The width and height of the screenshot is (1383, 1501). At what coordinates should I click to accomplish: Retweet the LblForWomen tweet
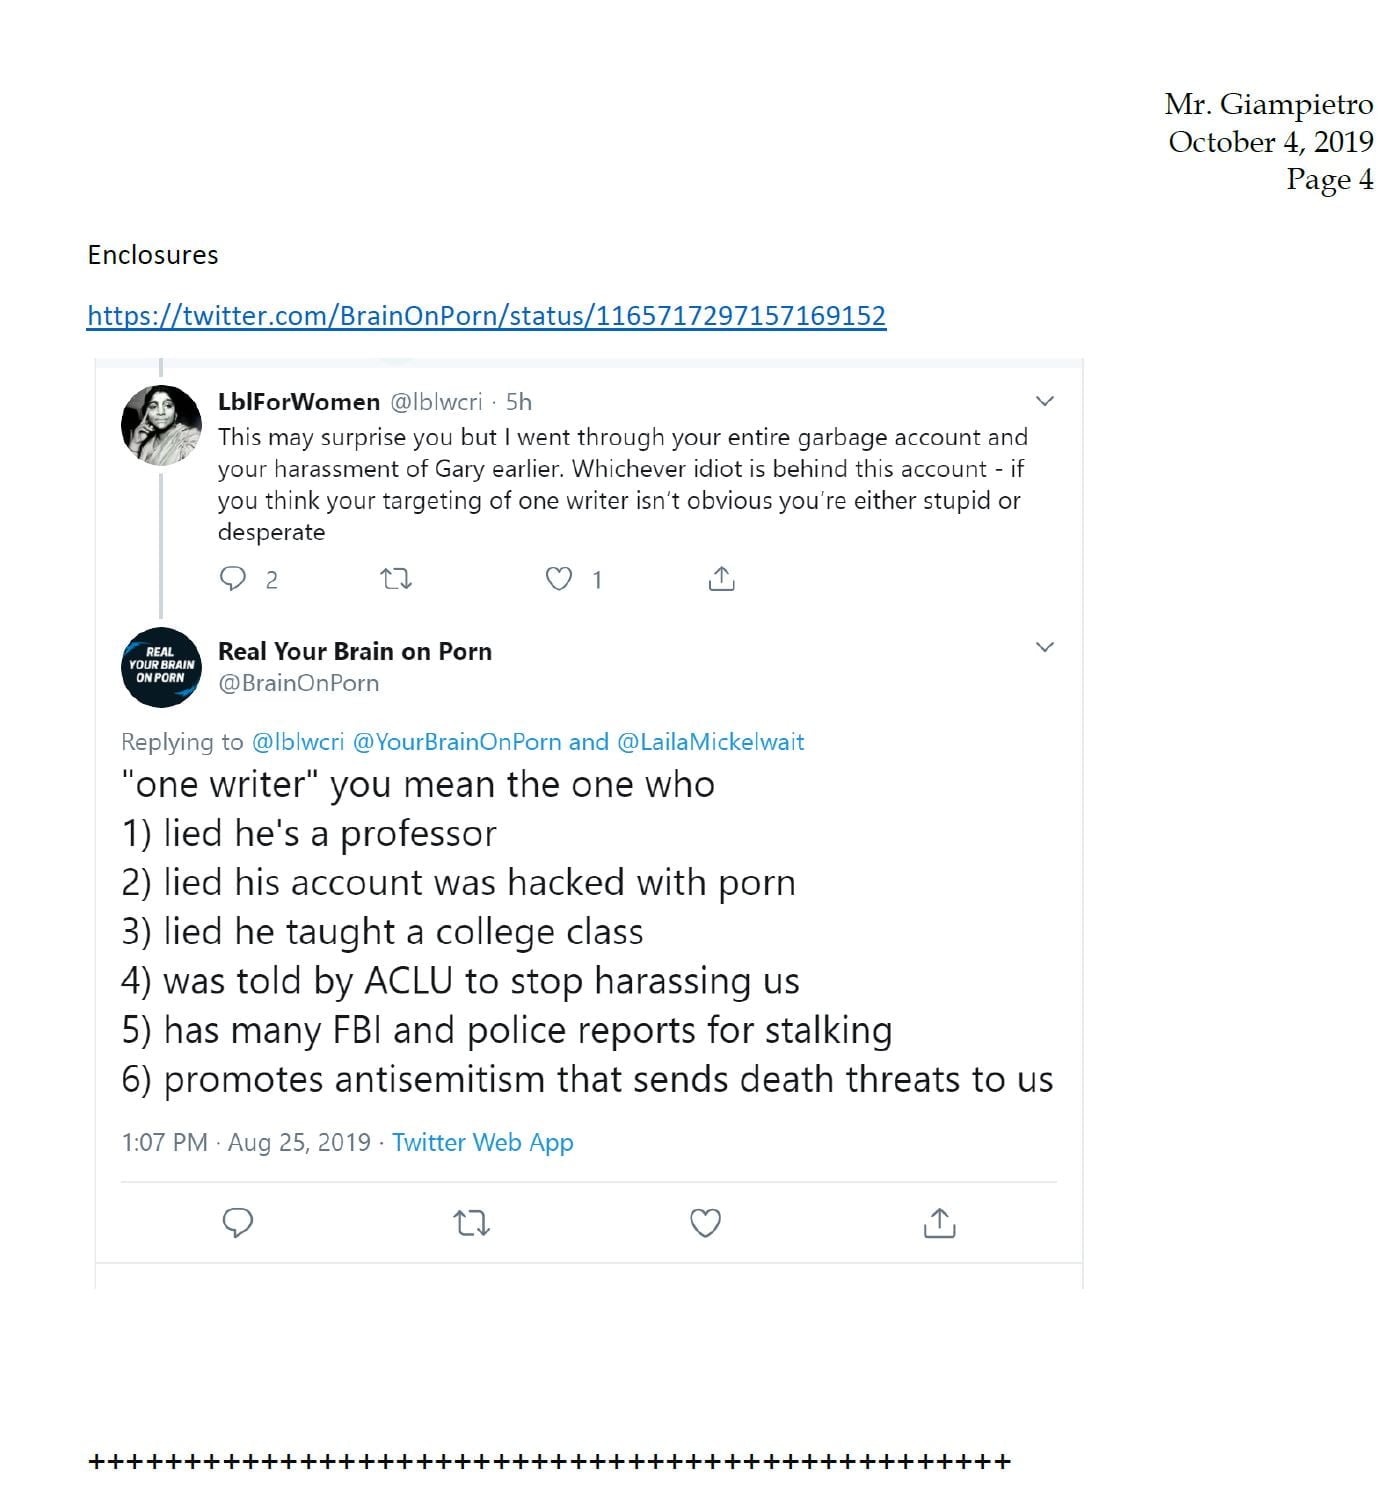397,579
